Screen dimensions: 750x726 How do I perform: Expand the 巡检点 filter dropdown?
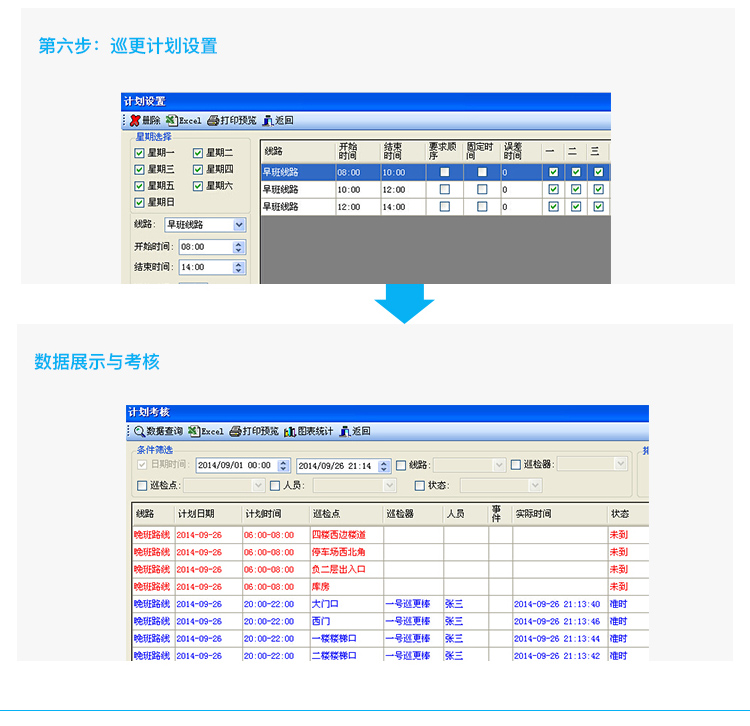point(257,486)
